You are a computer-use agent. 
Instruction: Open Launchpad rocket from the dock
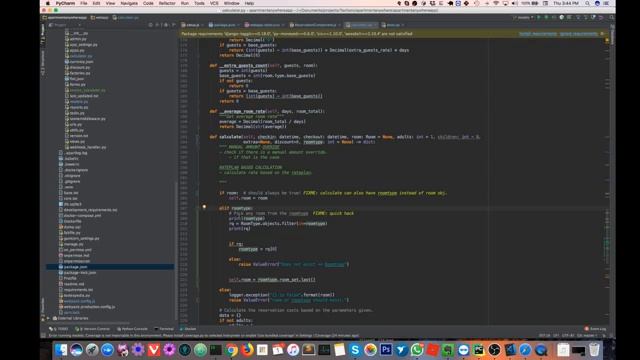point(92,350)
